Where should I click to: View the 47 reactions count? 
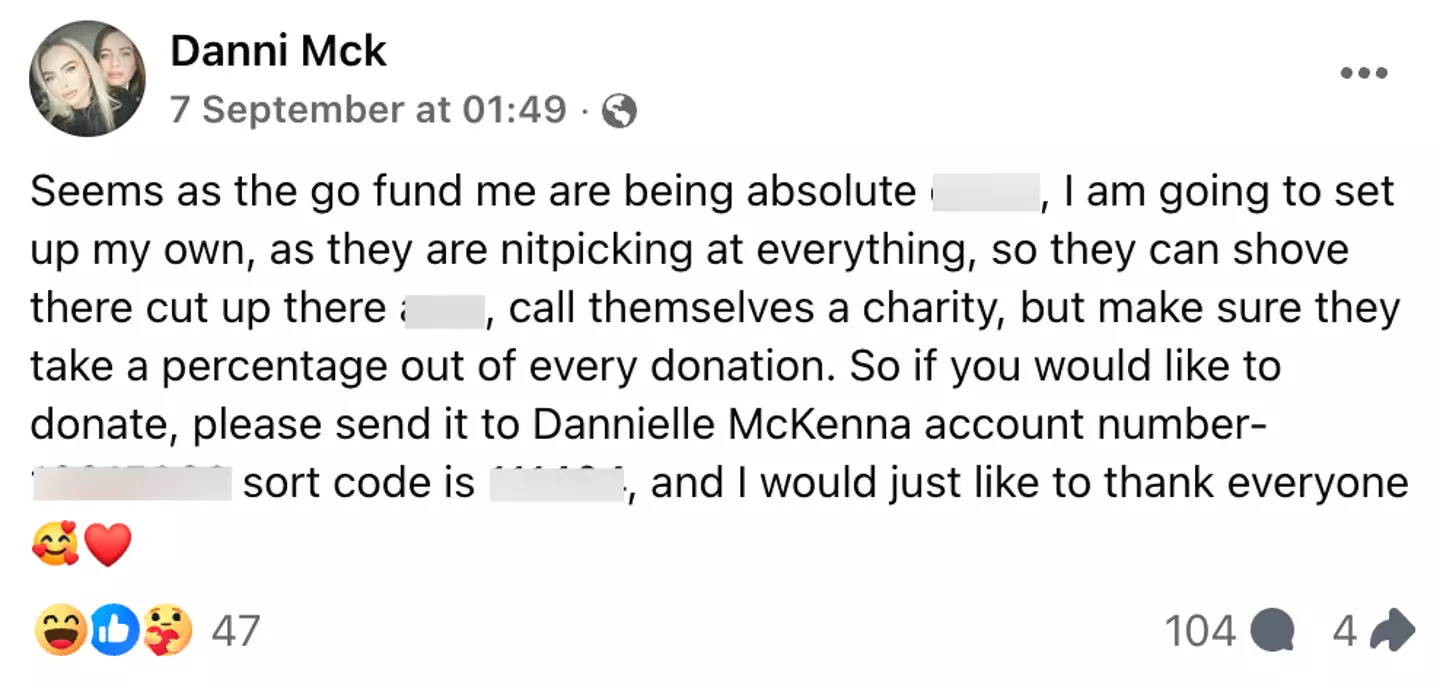tap(236, 631)
